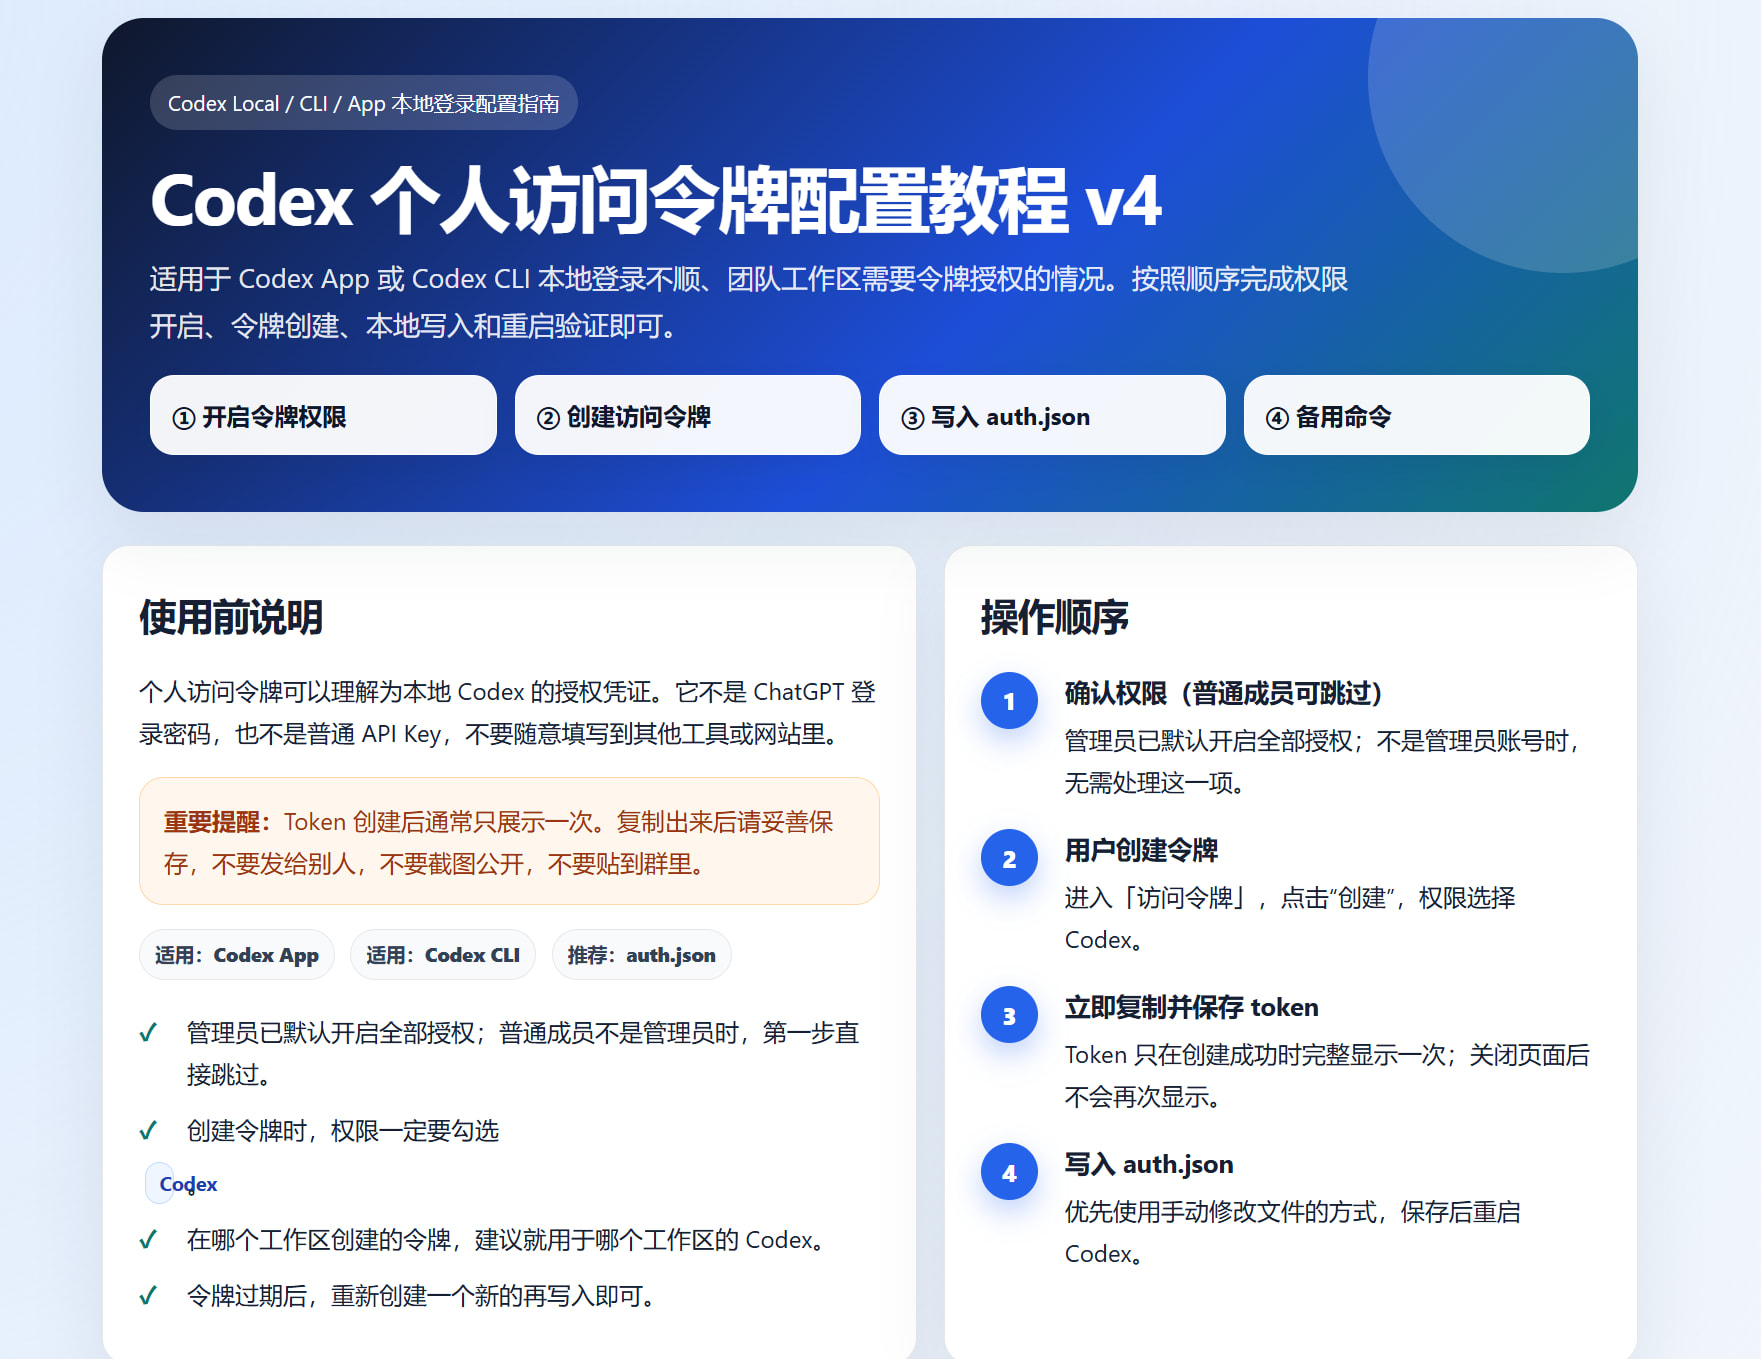Image resolution: width=1761 pixels, height=1359 pixels.
Task: Click the description 管理员已默认开启全部授权;不是管理员账号时
Action: 1325,761
